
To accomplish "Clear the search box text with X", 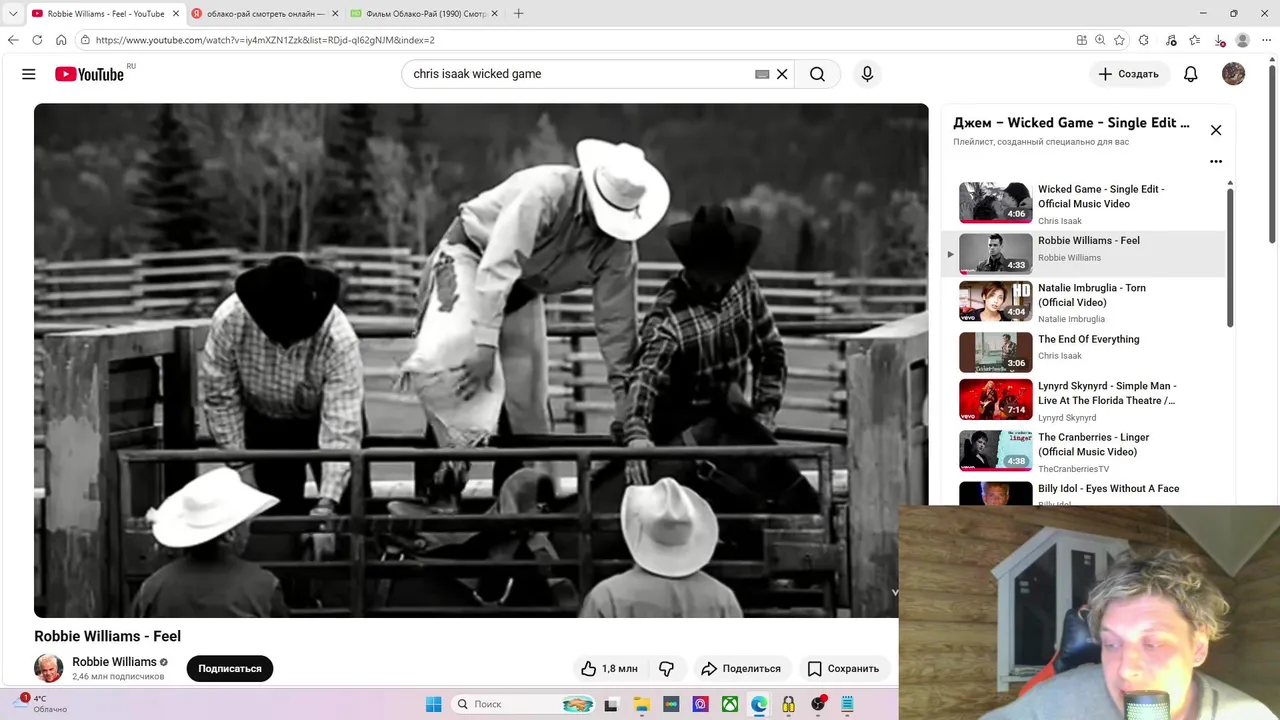I will pyautogui.click(x=782, y=74).
